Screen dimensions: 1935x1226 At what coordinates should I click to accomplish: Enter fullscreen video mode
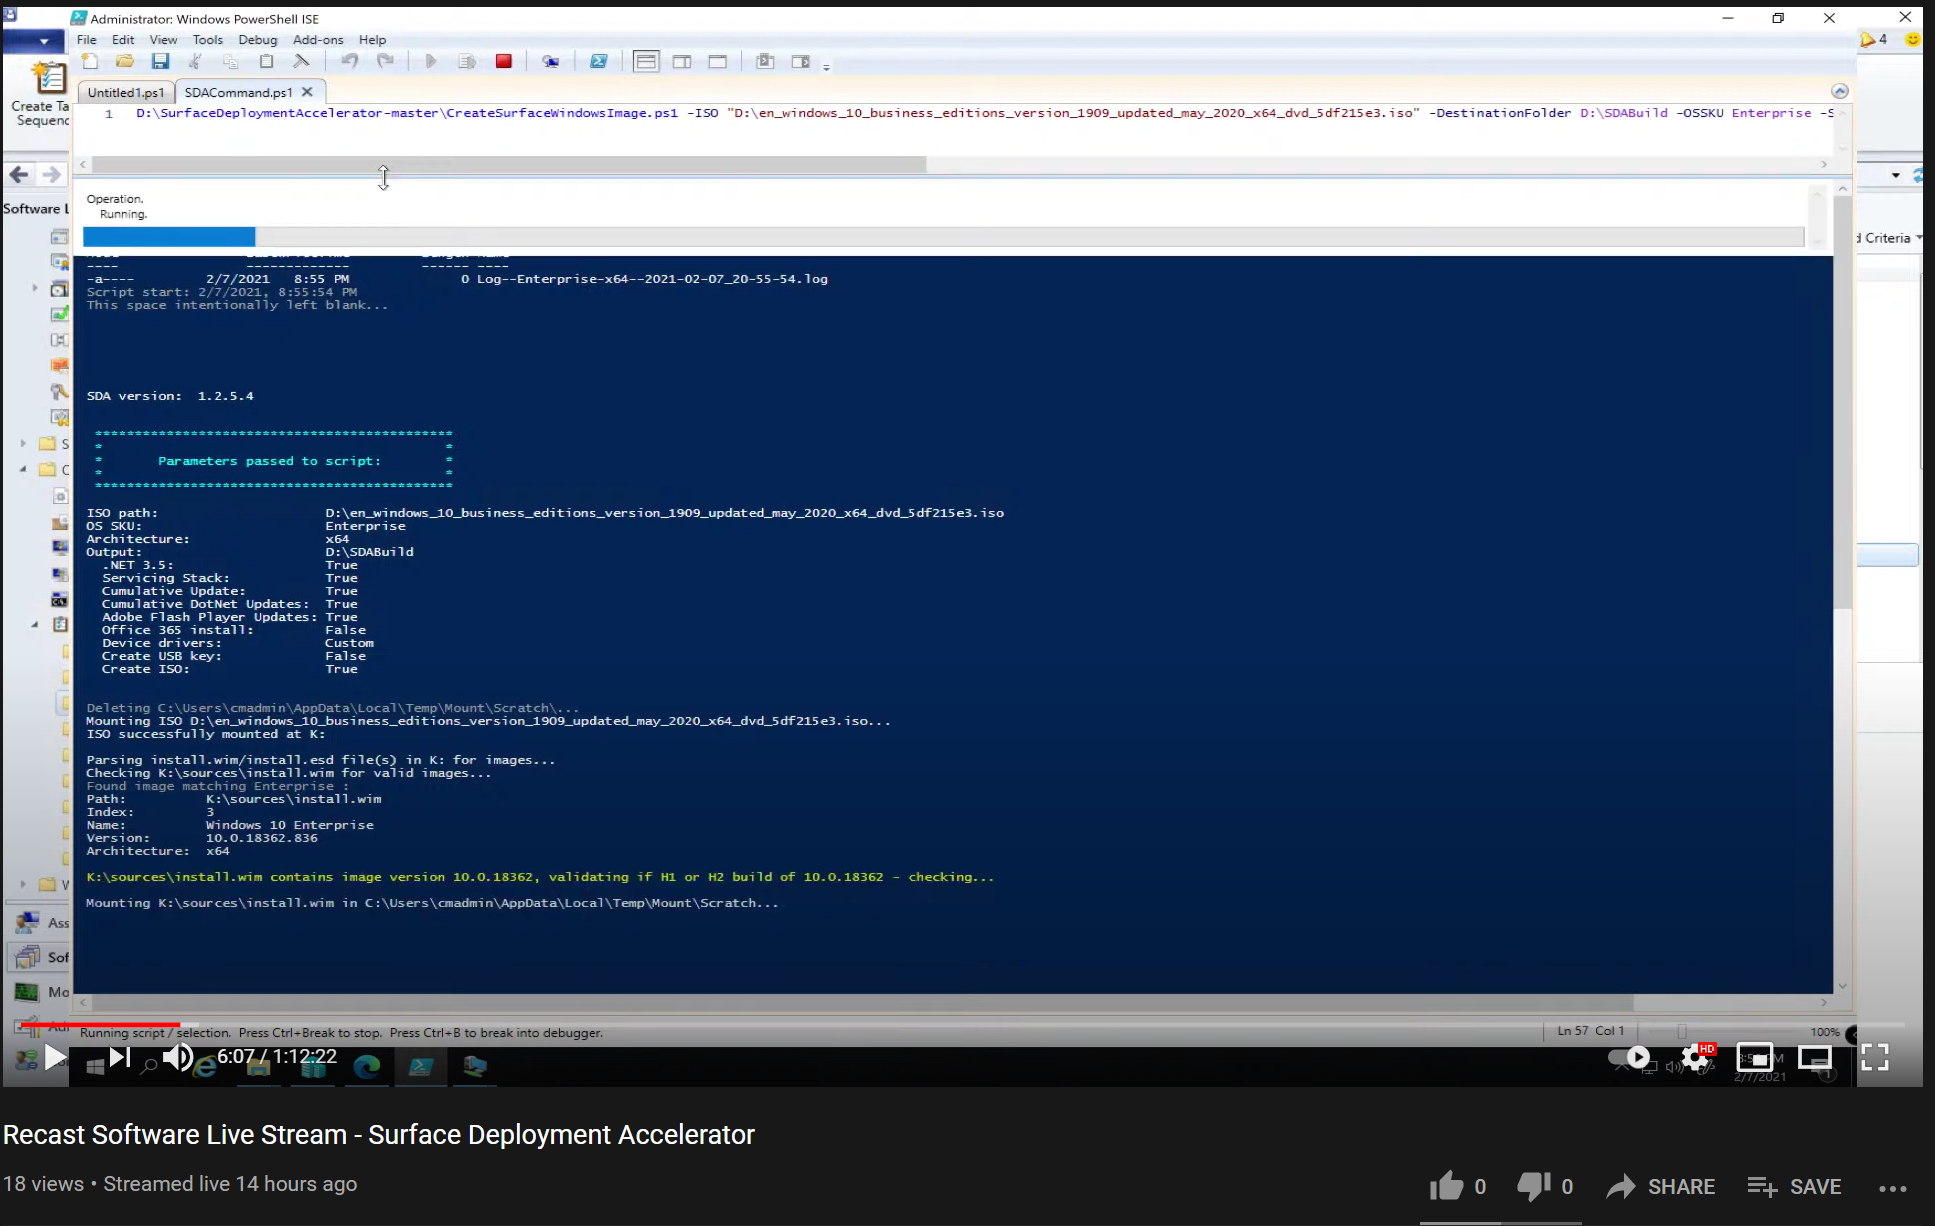(1875, 1057)
